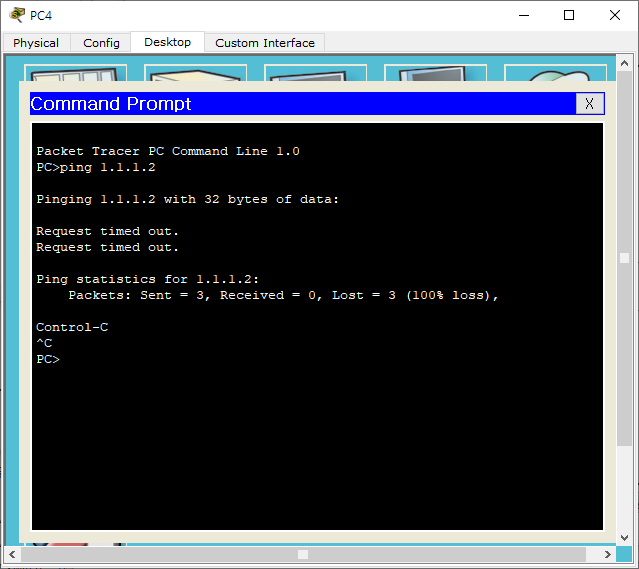Image resolution: width=639 pixels, height=569 pixels.
Task: Click 'Packet Tracer PC Command Line 1.0' text
Action: coord(168,151)
